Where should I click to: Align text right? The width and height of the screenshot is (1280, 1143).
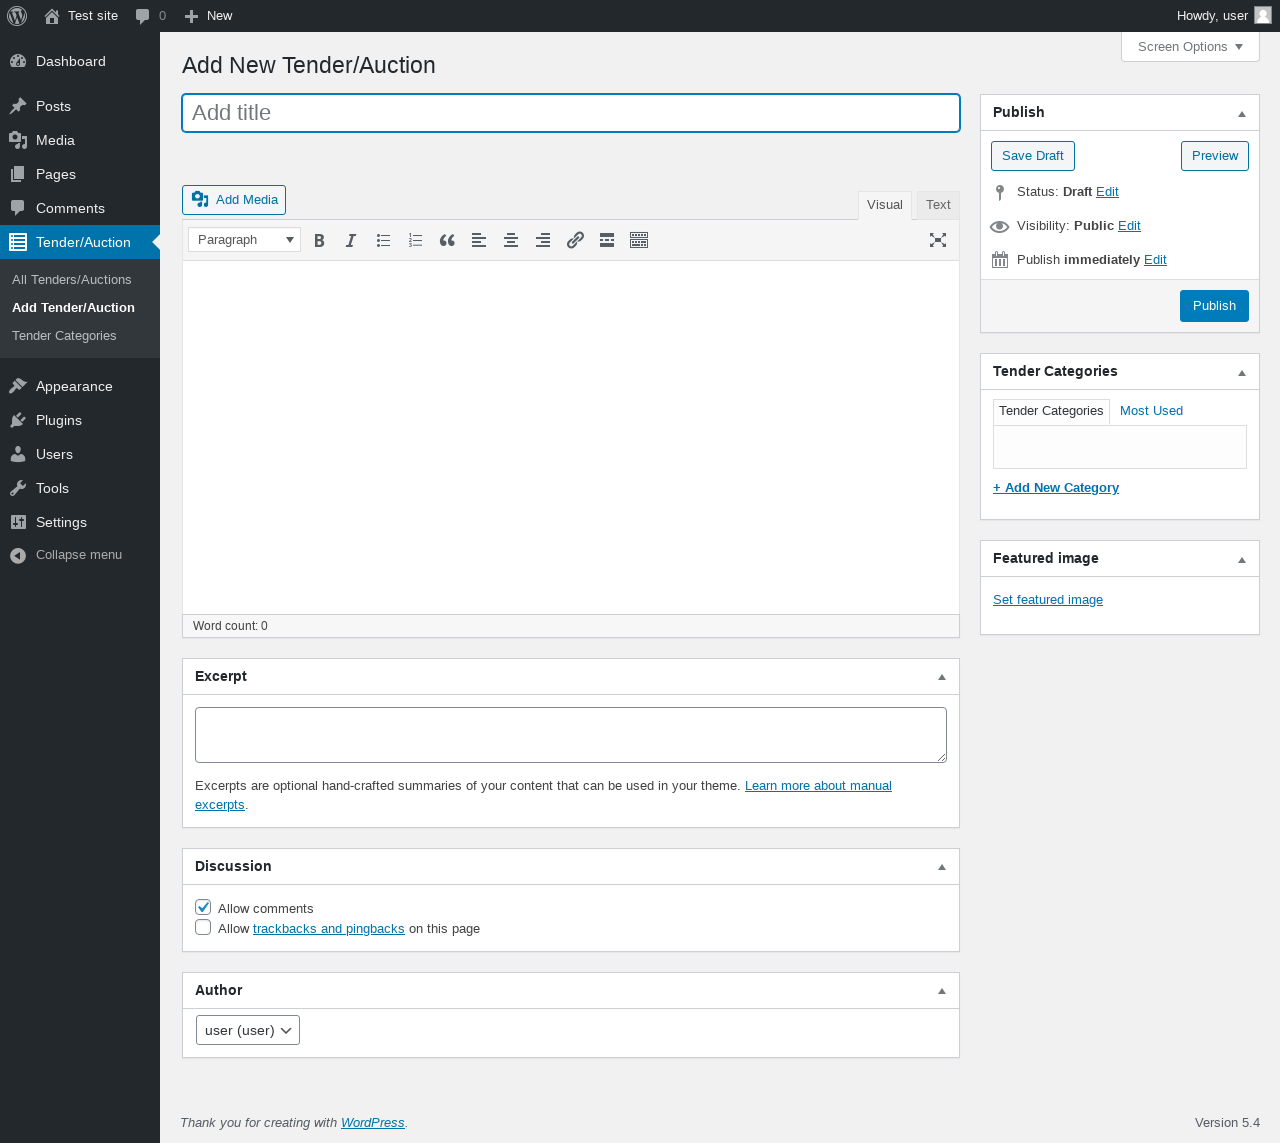click(543, 240)
